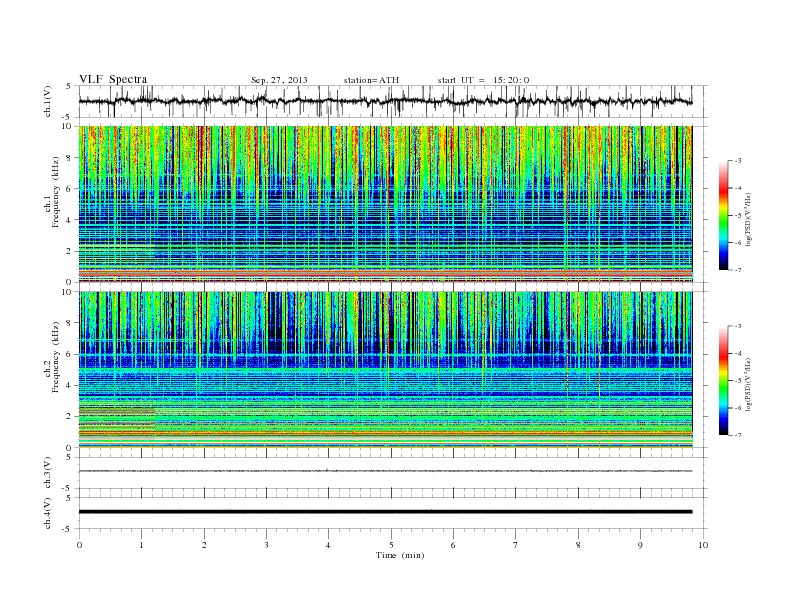The width and height of the screenshot is (792, 612).
Task: Click time axis tick label "6"
Action: pyautogui.click(x=453, y=545)
